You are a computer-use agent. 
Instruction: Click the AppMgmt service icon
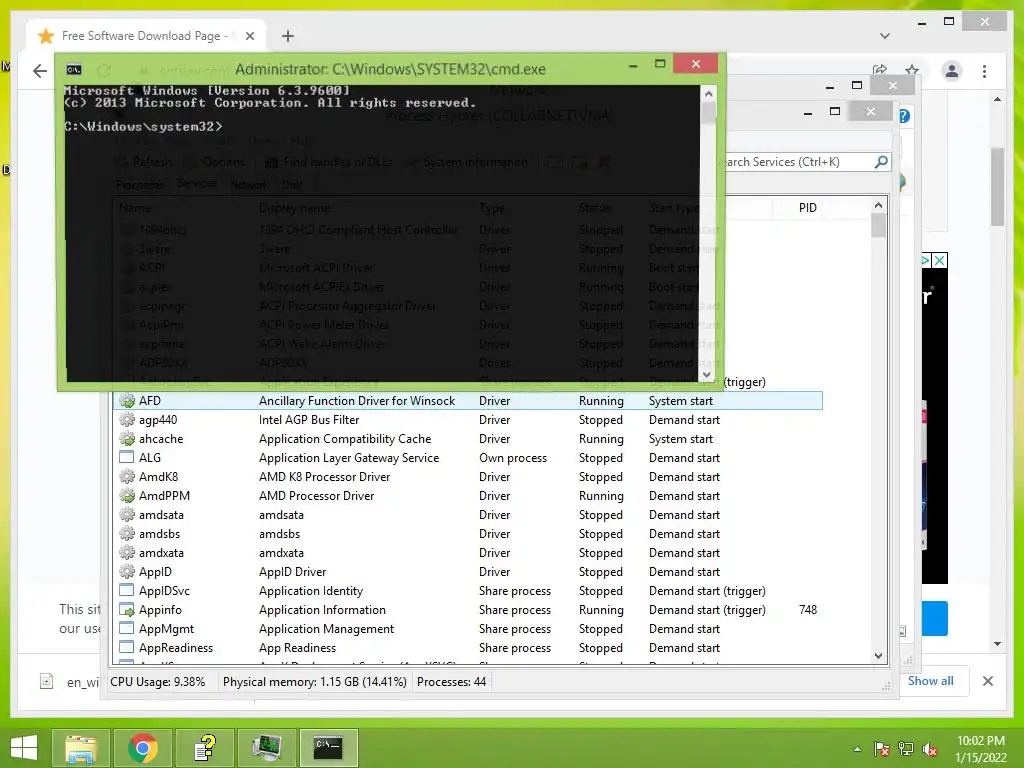tap(127, 628)
